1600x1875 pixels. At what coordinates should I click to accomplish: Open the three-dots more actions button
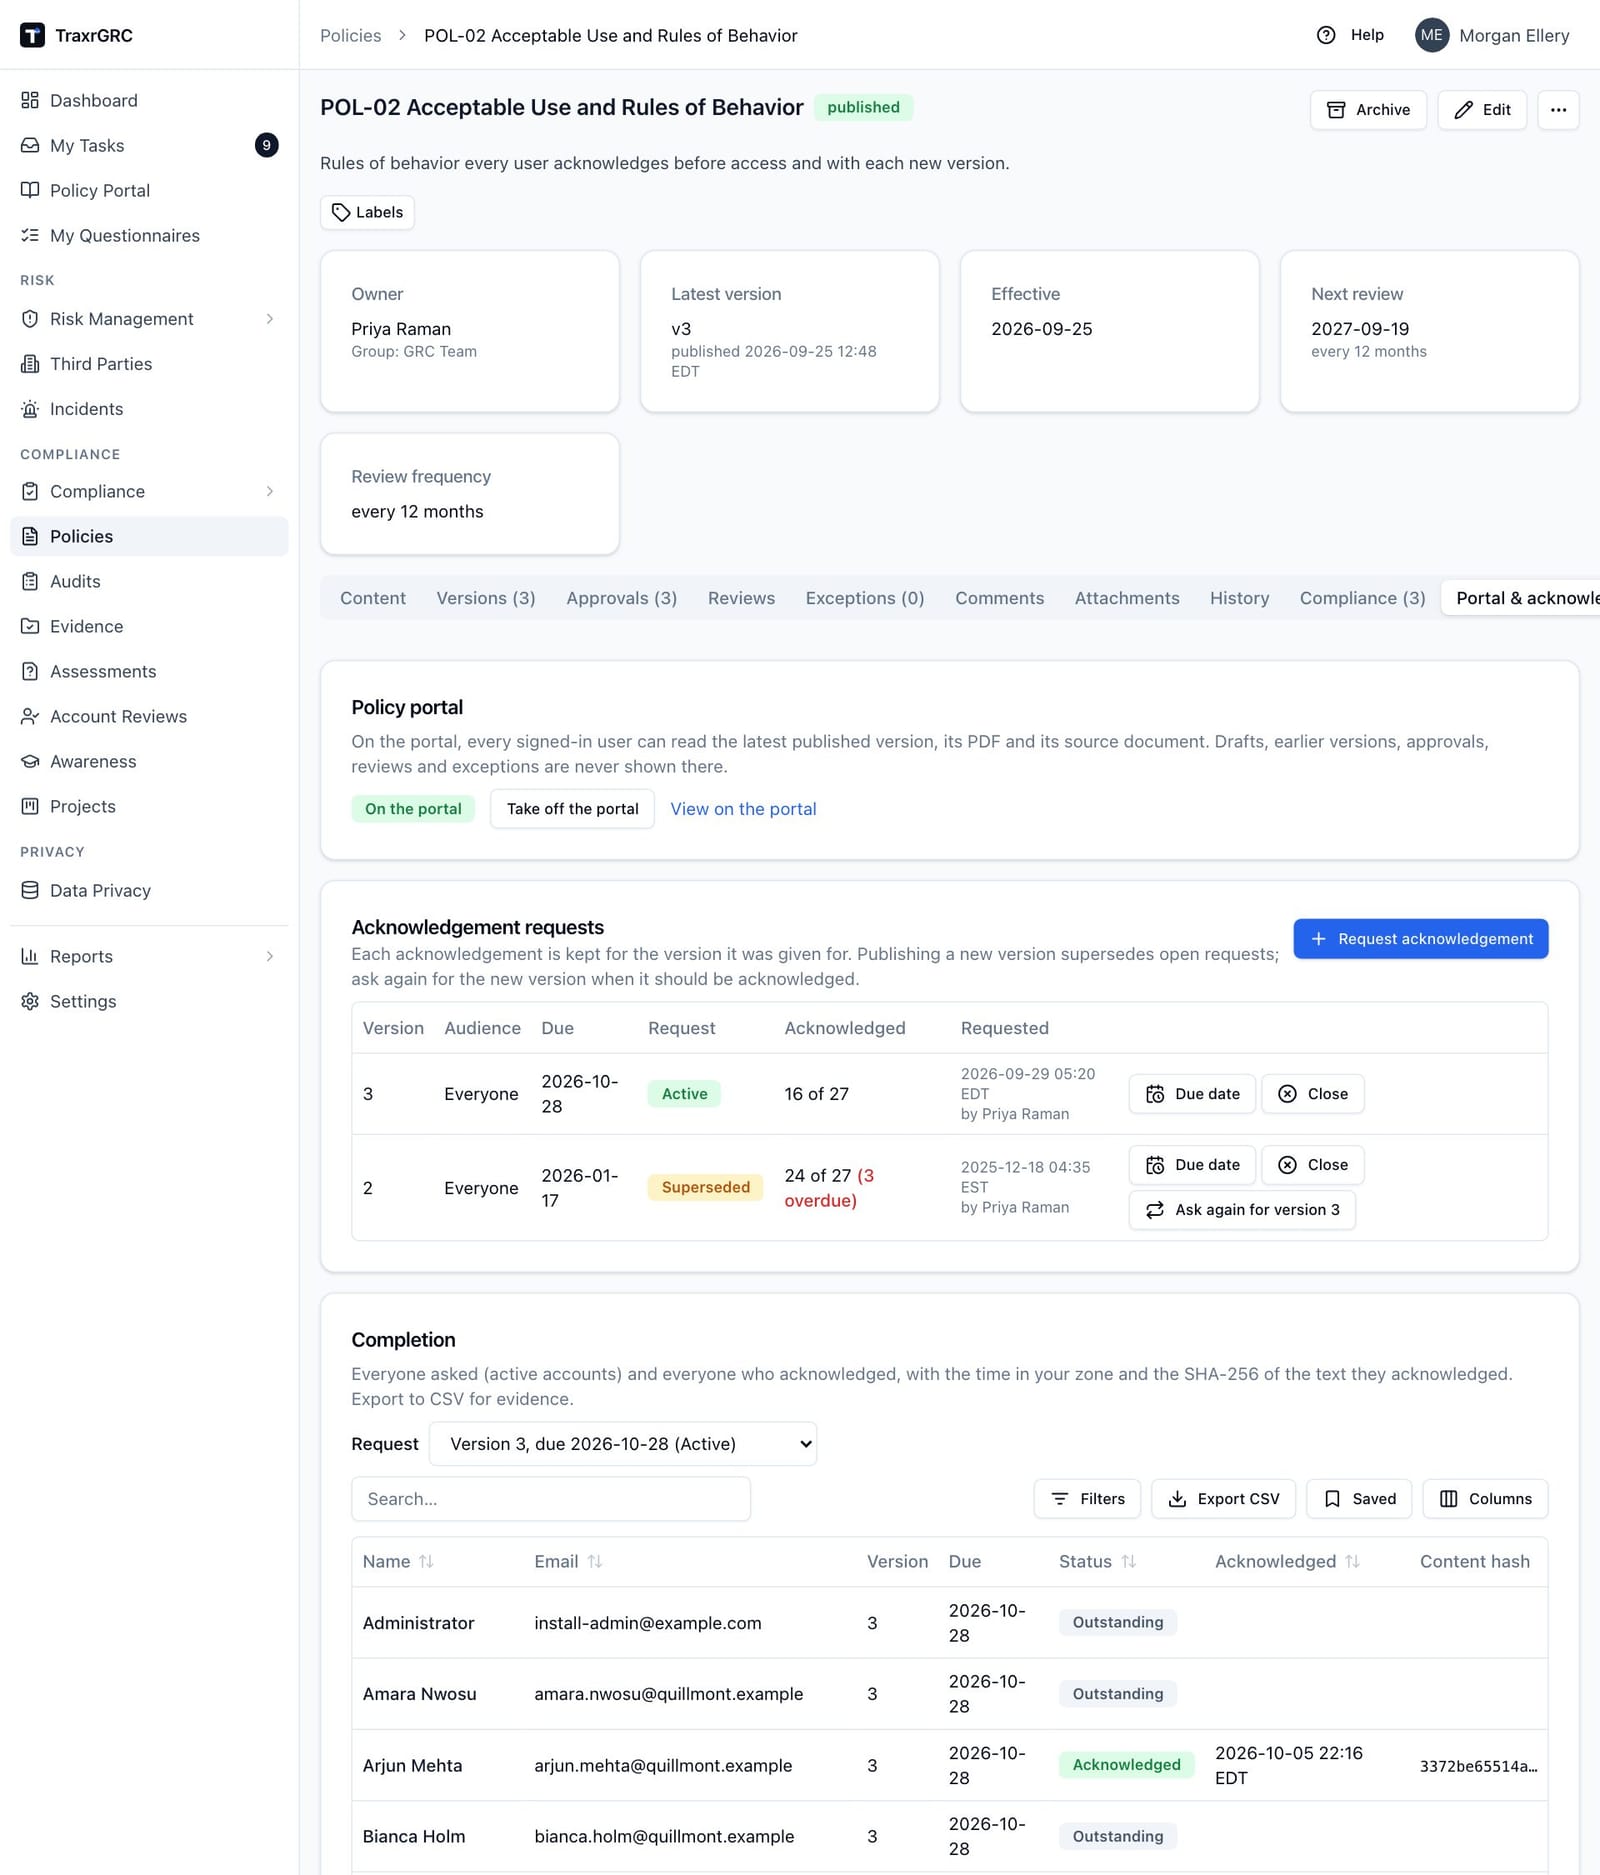tap(1558, 110)
